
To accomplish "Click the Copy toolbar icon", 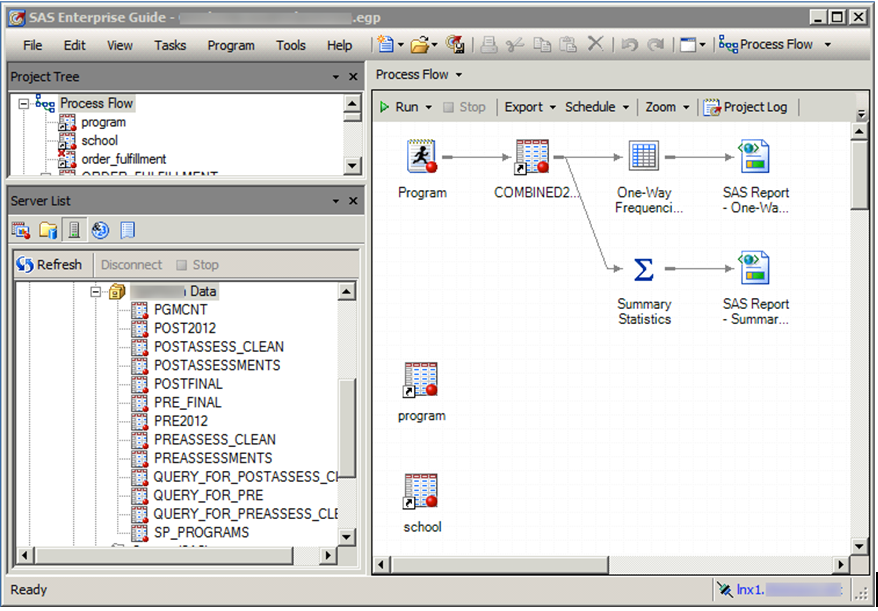I will (x=542, y=45).
